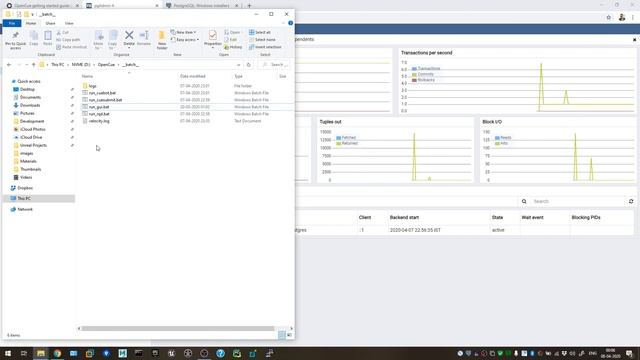Viewport: 640px width, 360px height.
Task: Open Explorer's help question mark icon
Action: [291, 23]
